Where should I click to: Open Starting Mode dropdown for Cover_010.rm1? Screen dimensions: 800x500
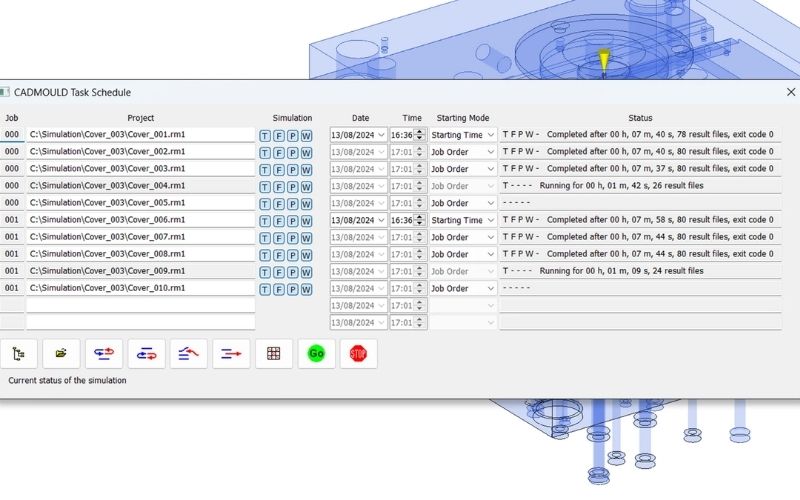click(x=463, y=288)
